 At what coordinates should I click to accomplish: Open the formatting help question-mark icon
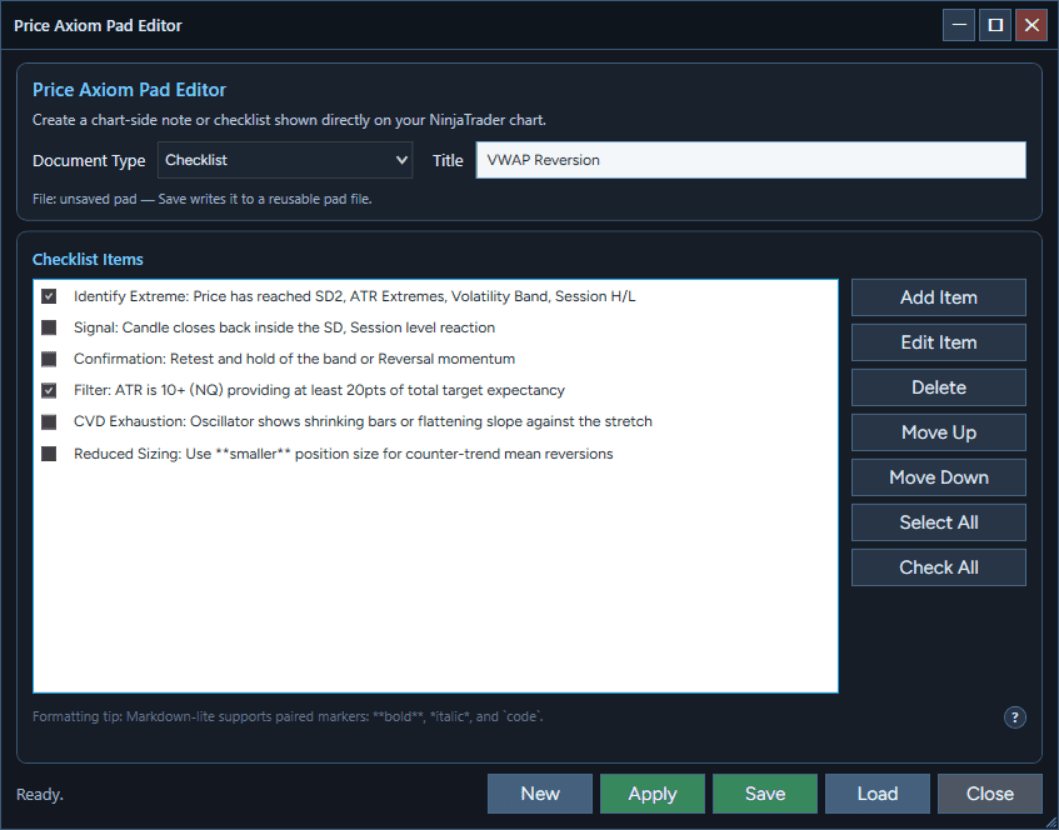[1014, 717]
